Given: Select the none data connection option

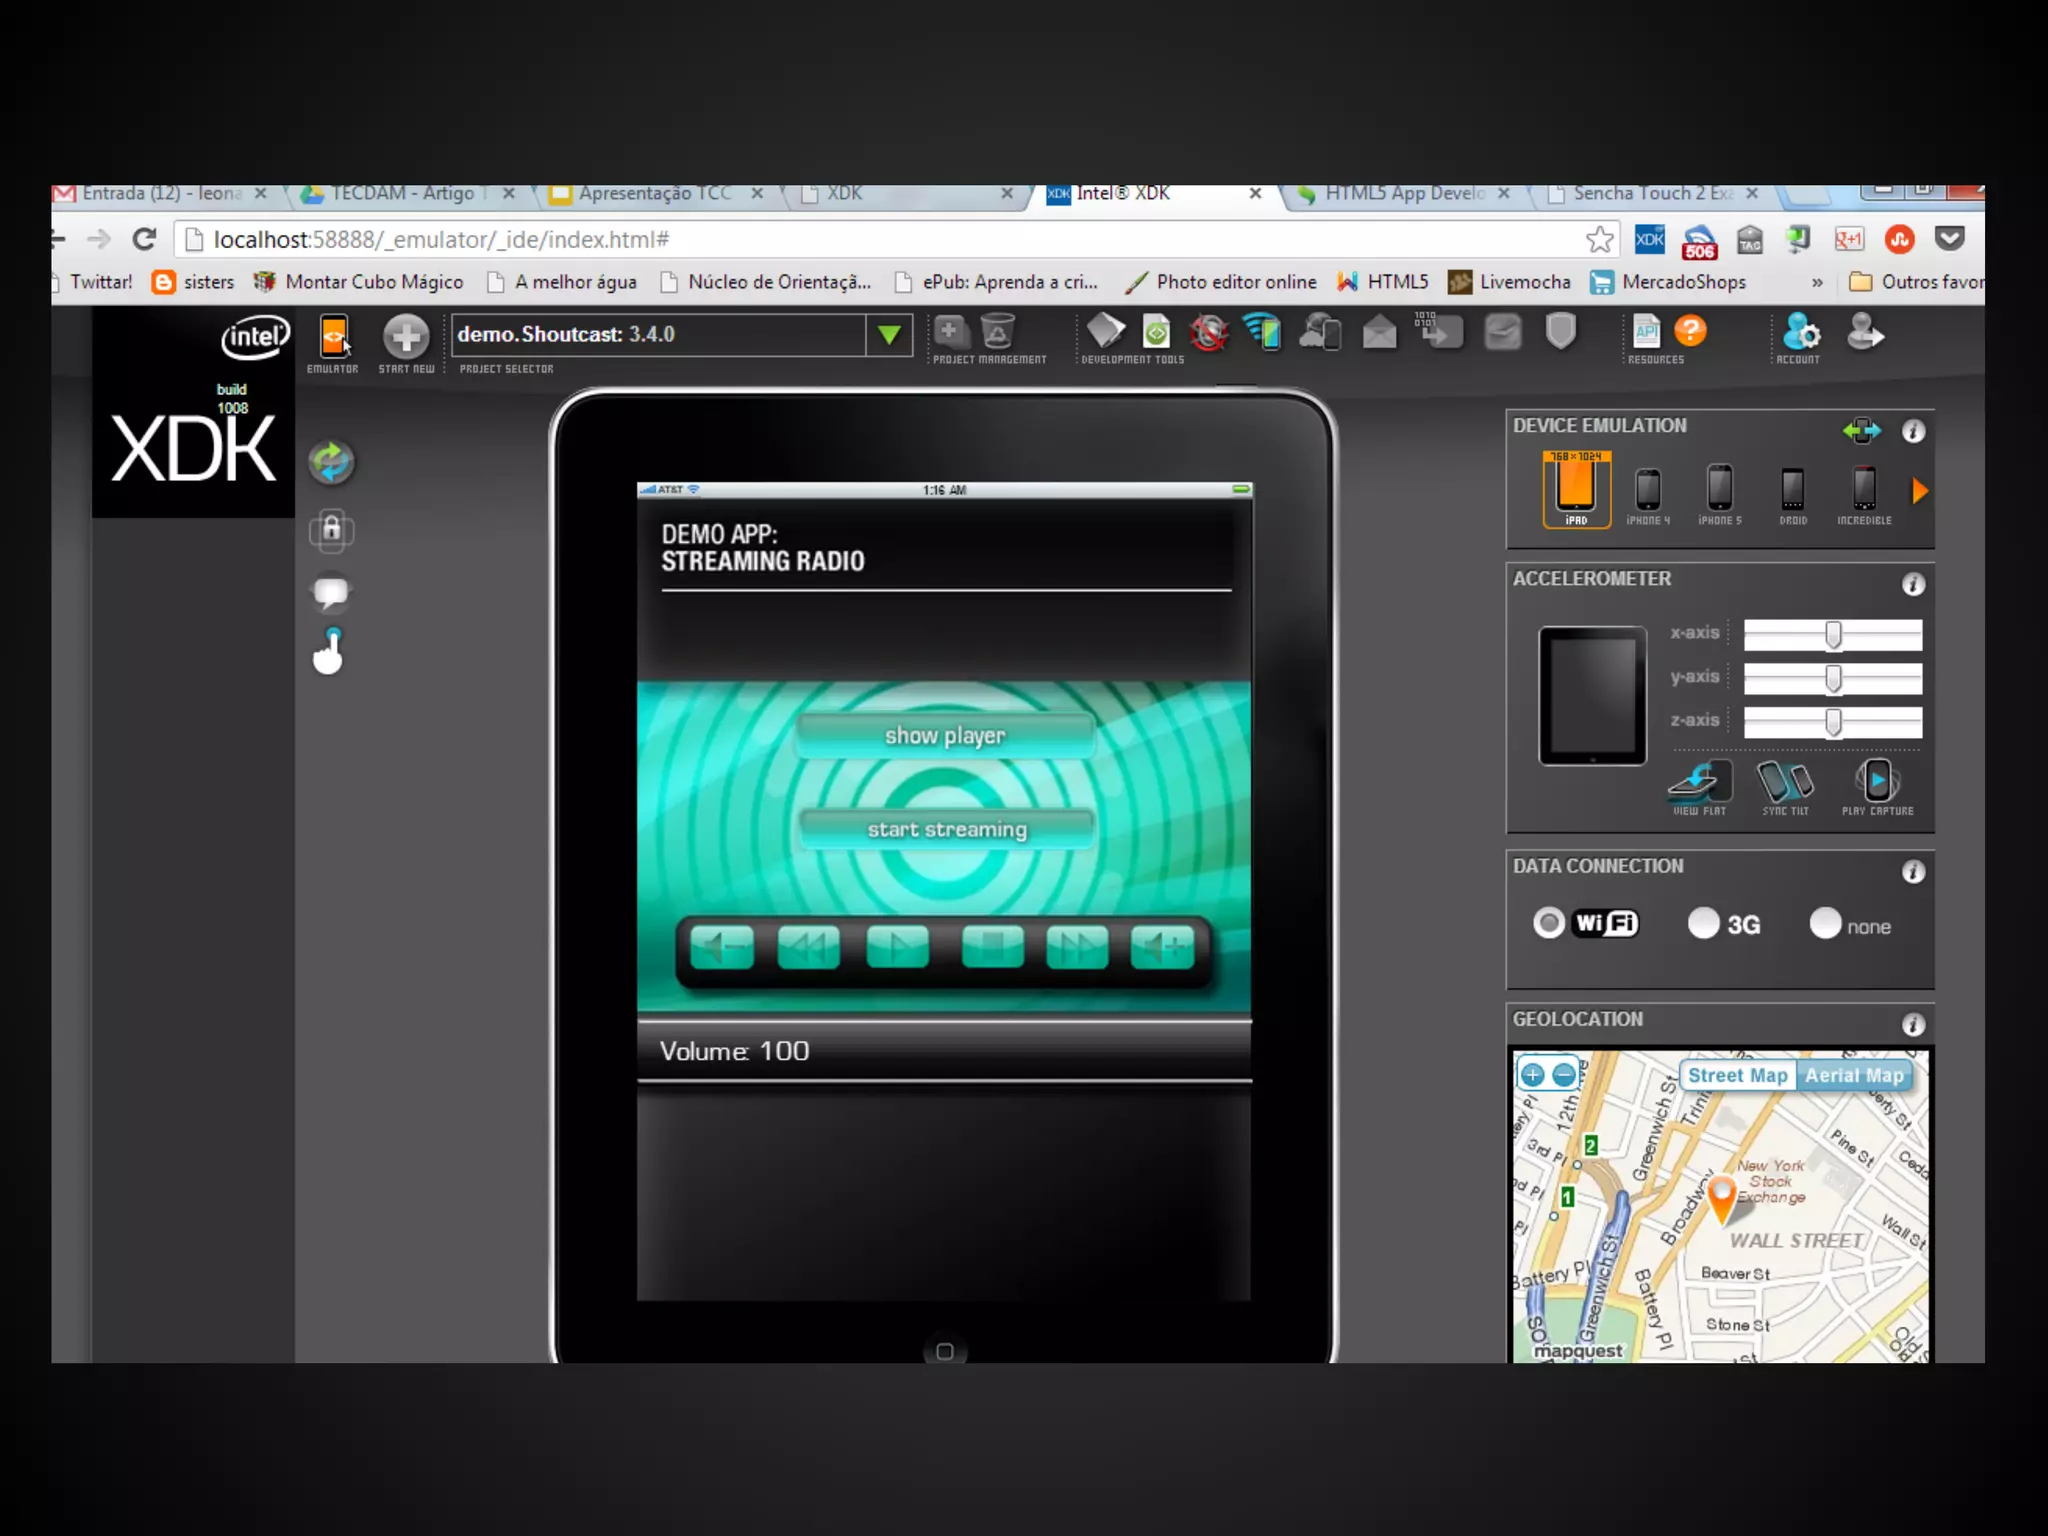Looking at the screenshot, I should [1825, 923].
